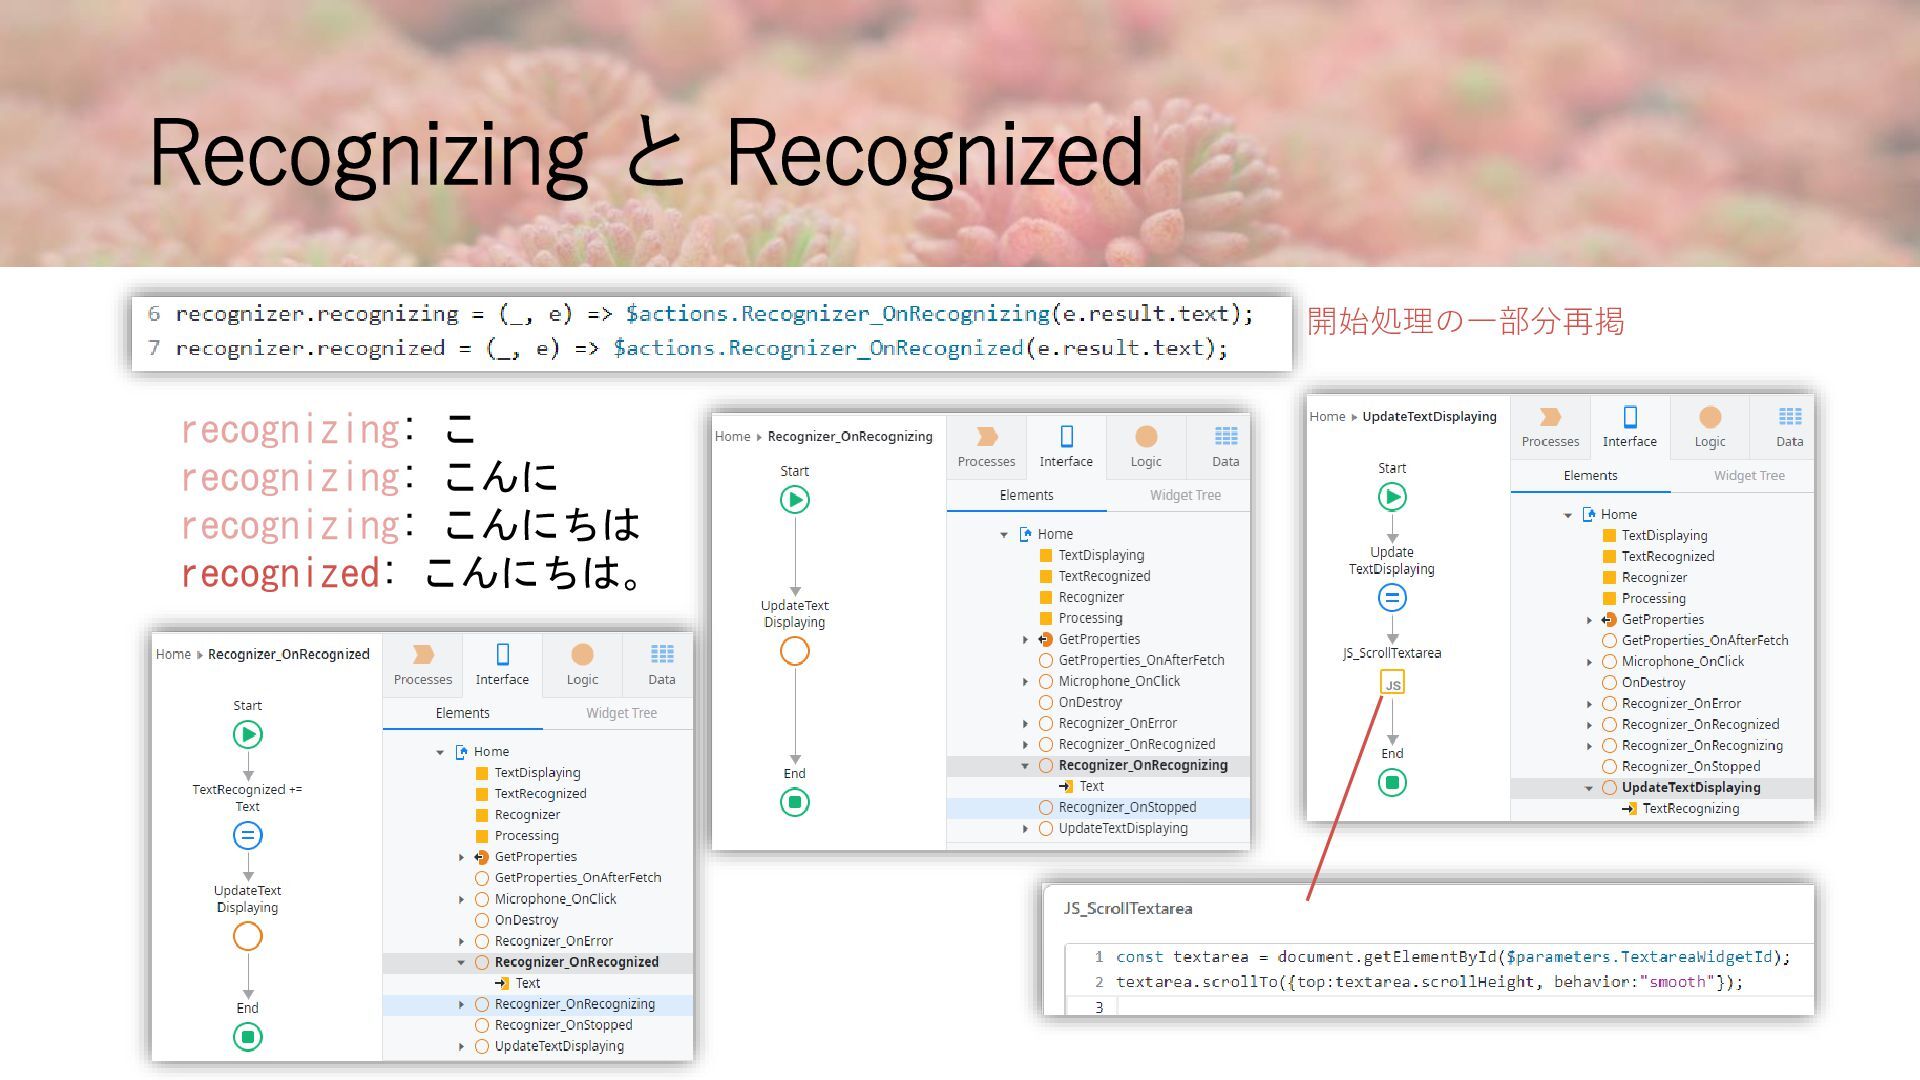Select Update TextDisplaying assign node

1392,598
